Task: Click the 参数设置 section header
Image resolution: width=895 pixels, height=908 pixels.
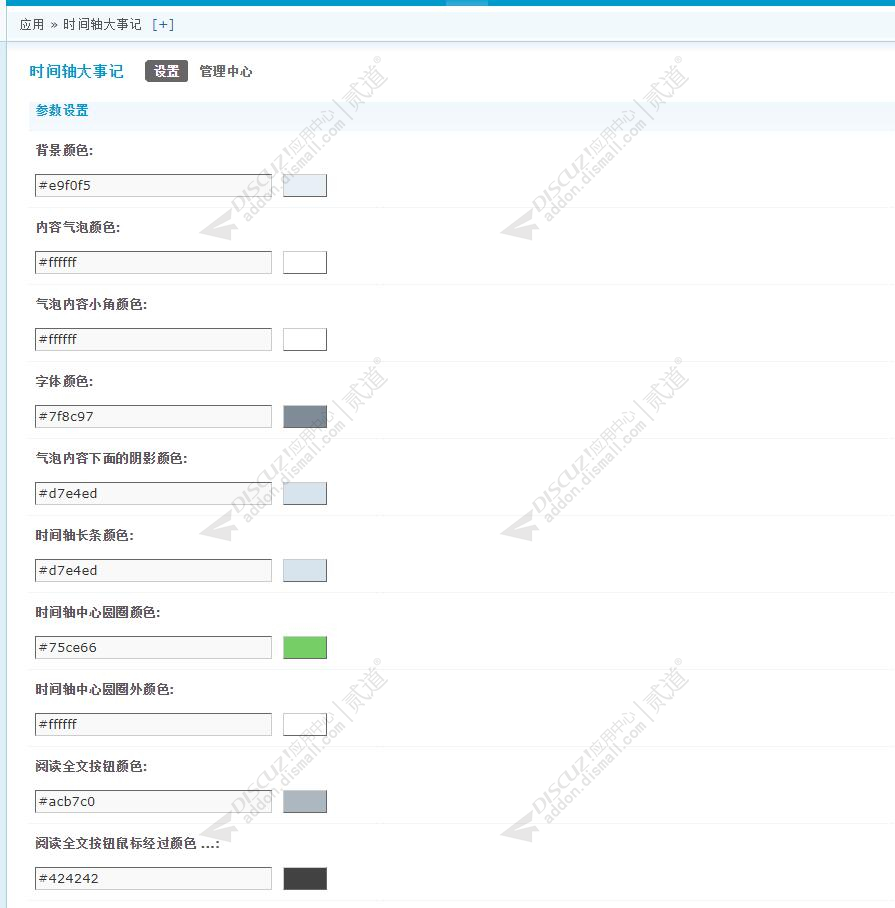Action: [62, 110]
